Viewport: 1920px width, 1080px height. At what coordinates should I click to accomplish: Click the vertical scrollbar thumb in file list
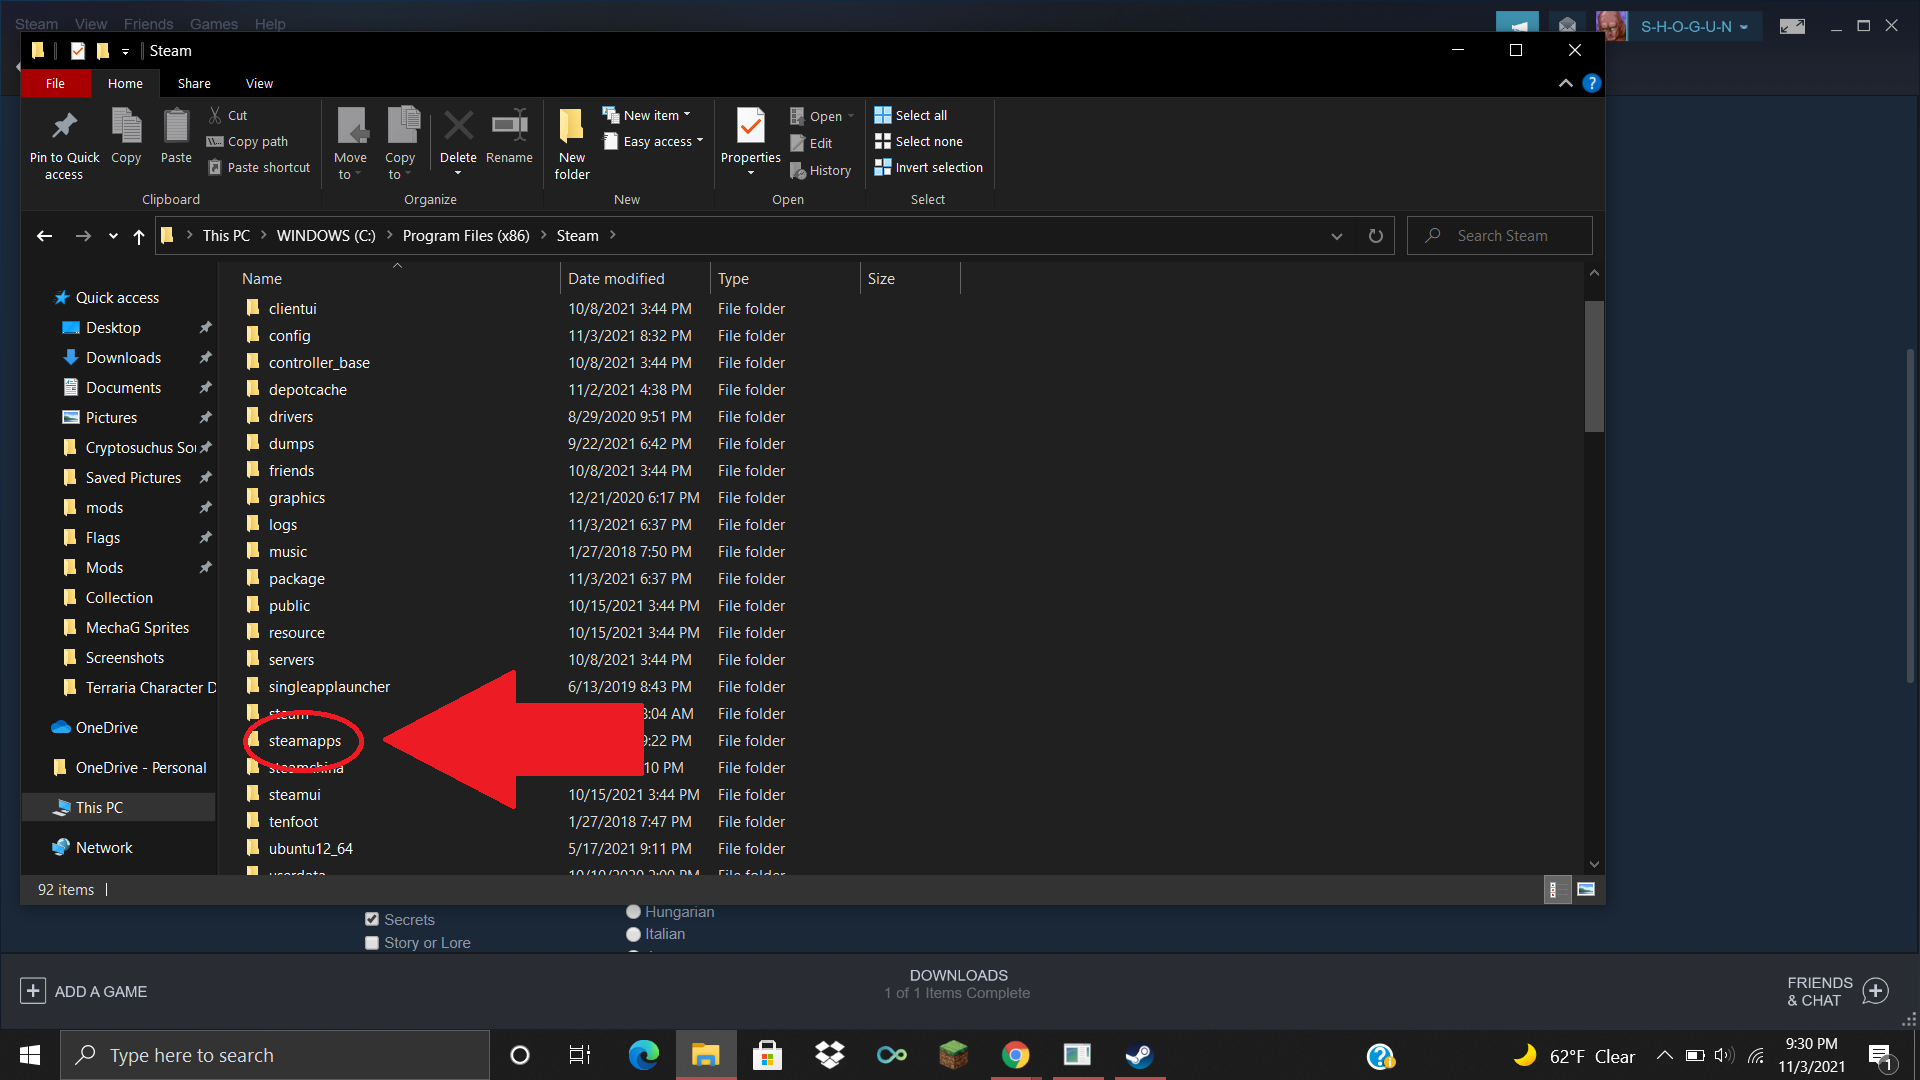coord(1593,366)
